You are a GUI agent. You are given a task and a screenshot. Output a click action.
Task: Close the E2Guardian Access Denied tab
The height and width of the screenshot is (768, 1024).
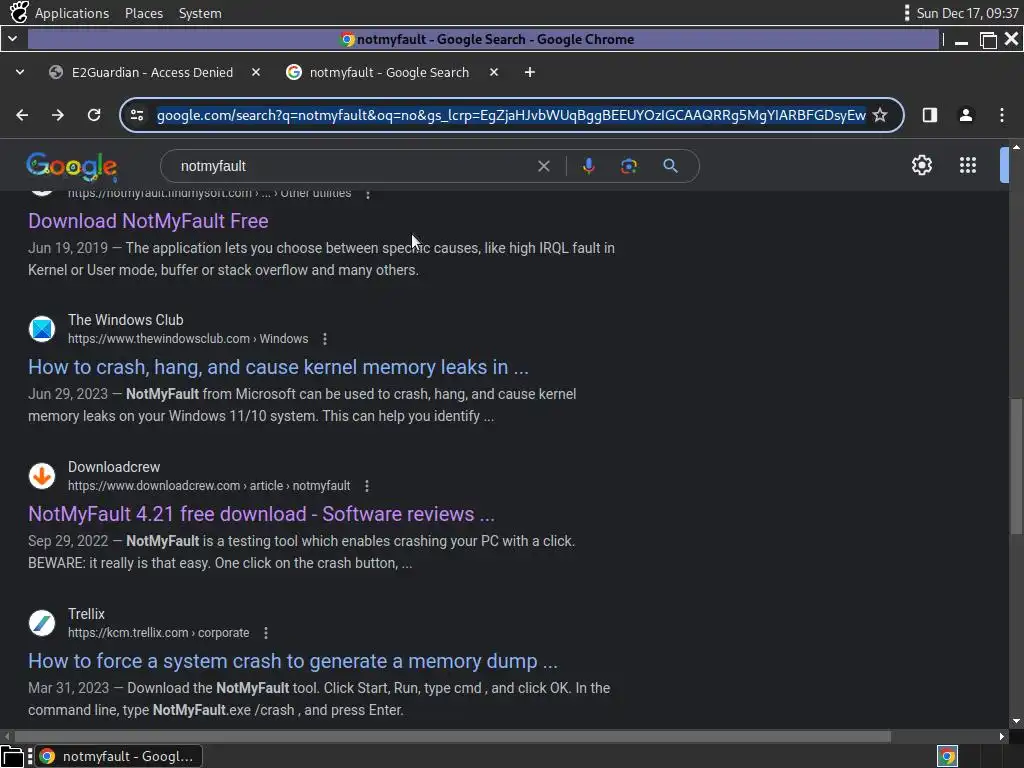tap(256, 72)
